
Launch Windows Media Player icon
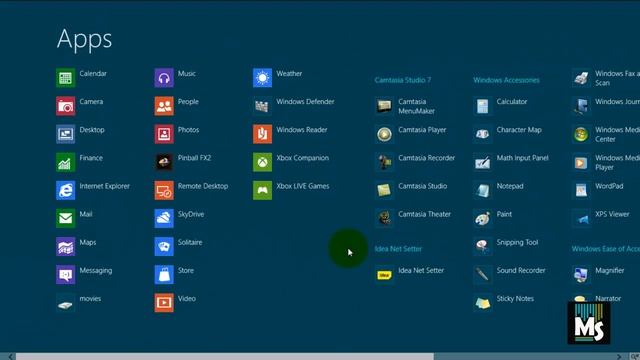click(581, 162)
